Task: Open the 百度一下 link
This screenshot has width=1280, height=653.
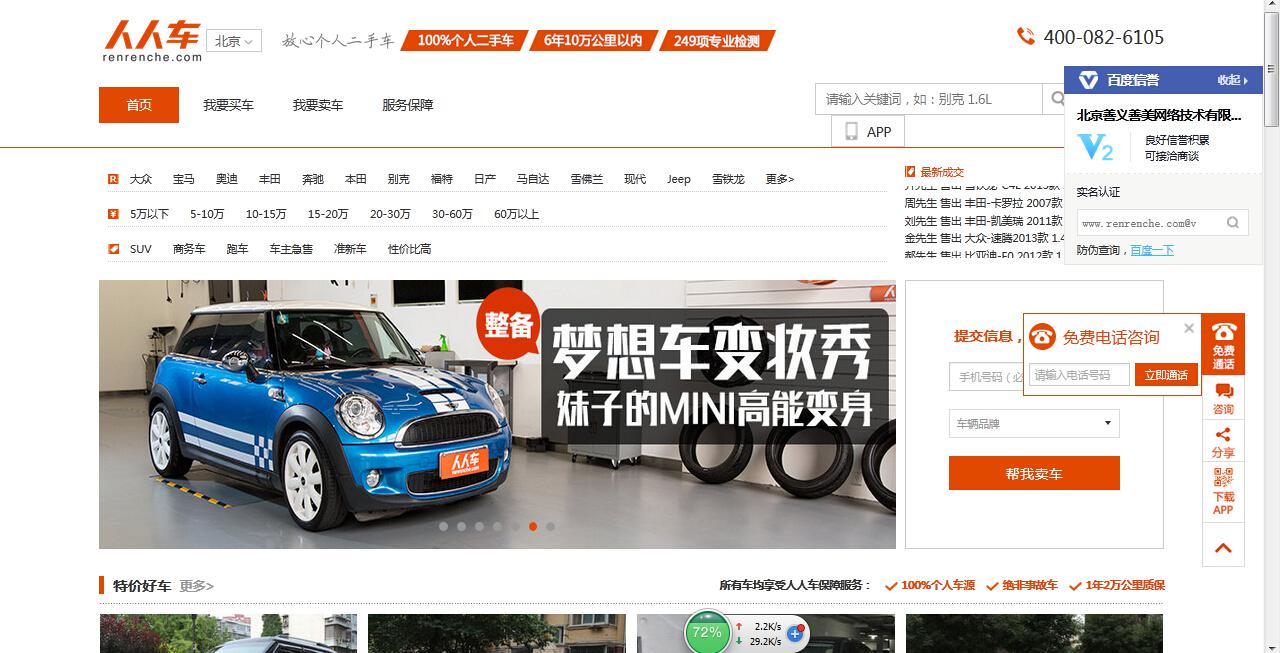Action: pyautogui.click(x=1152, y=250)
